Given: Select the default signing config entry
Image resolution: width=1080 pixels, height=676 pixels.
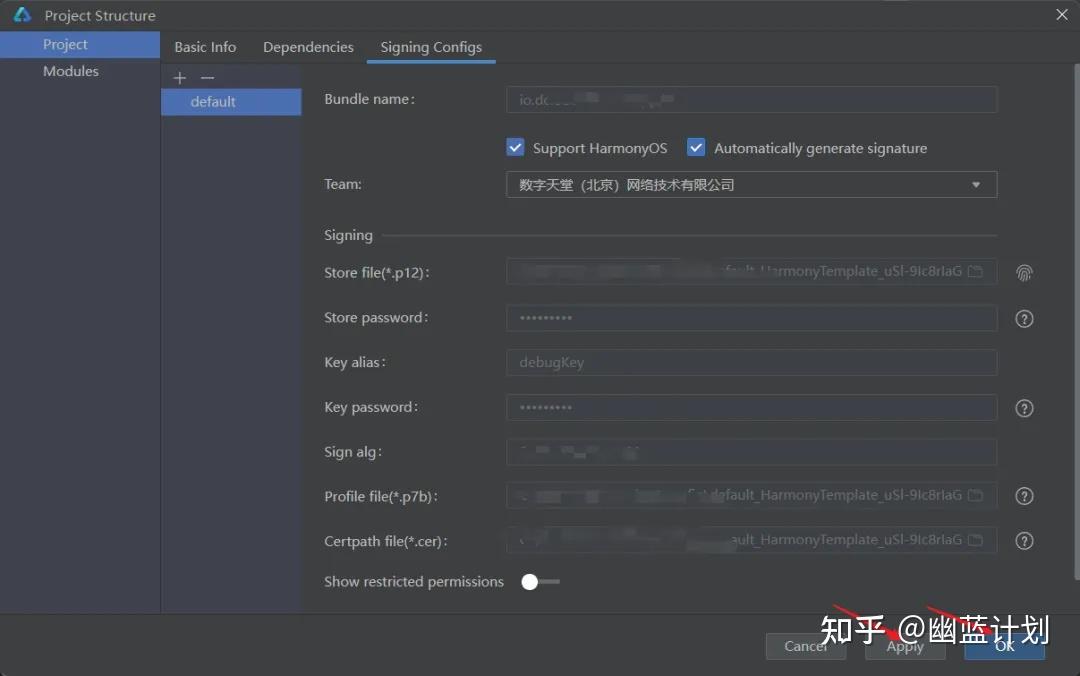Looking at the screenshot, I should coord(231,102).
